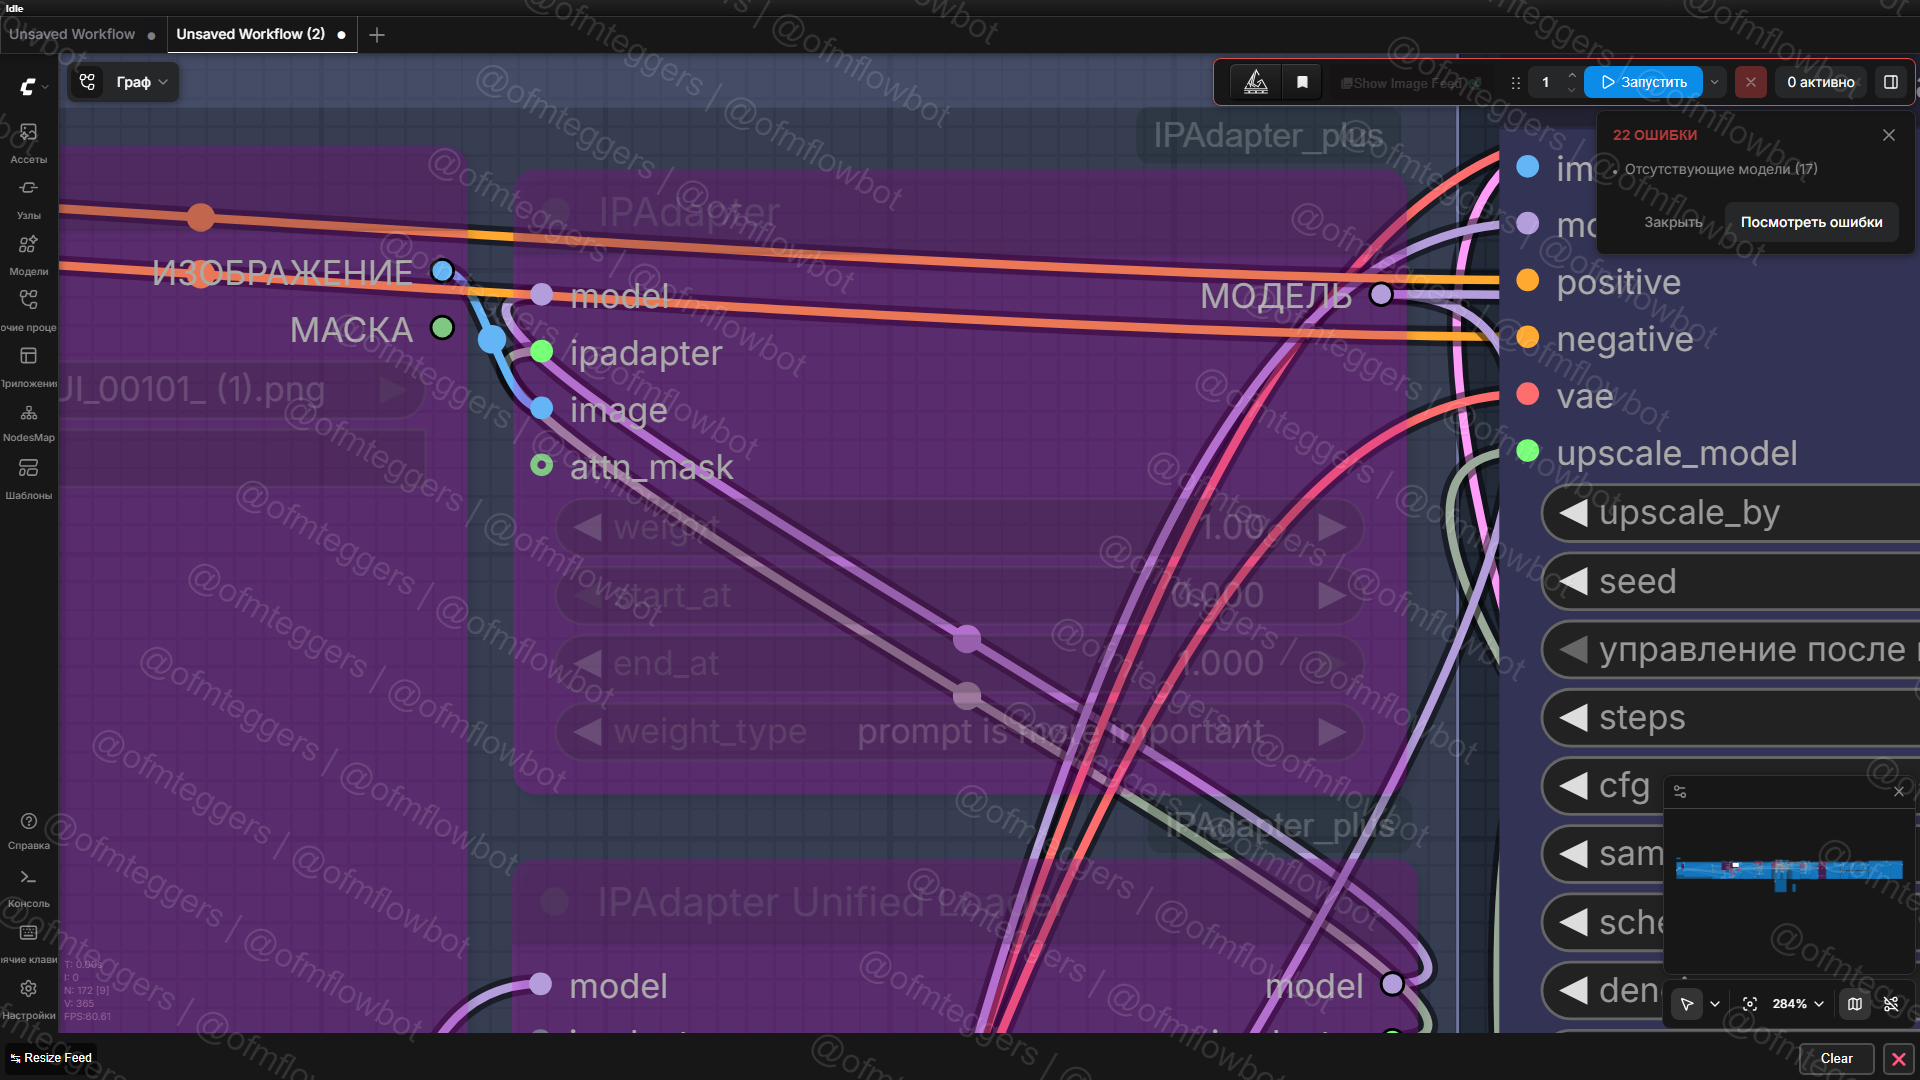Viewport: 1920px width, 1080px height.
Task: Toggle link visibility icon next to the minimap button
Action: click(1891, 1004)
